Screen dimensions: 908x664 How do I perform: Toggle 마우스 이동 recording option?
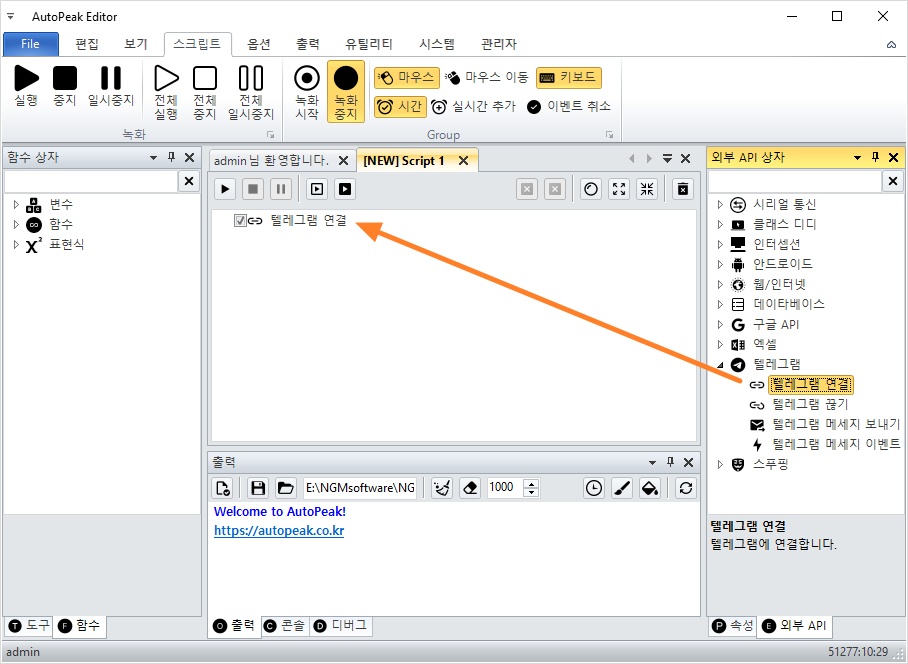tap(487, 77)
